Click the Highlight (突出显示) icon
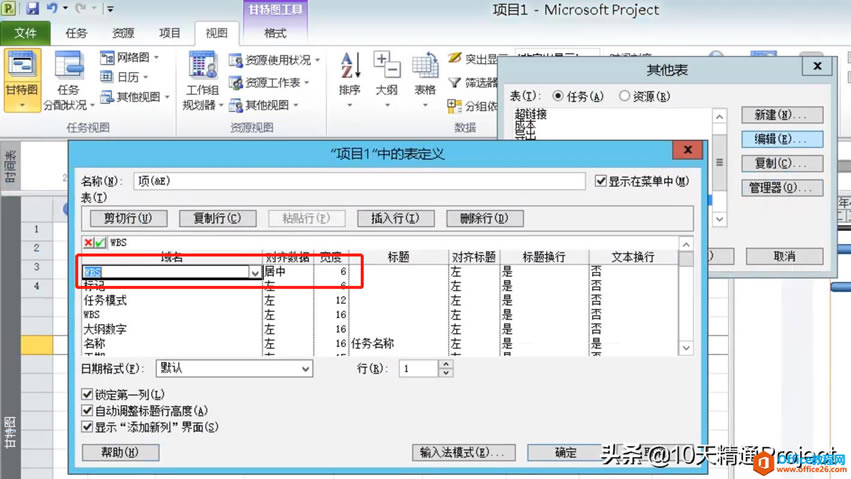The width and height of the screenshot is (851, 479). pyautogui.click(x=455, y=58)
